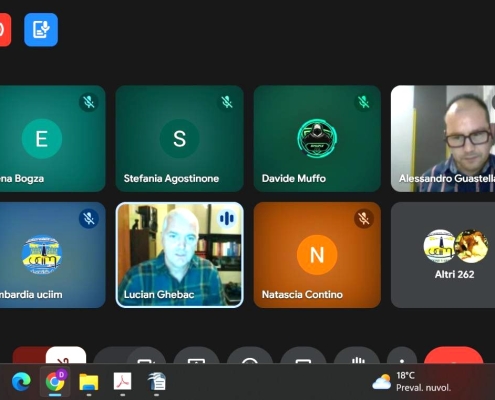Click the muted mic icon on Davide Muffo
The image size is (495, 400).
[x=364, y=102]
